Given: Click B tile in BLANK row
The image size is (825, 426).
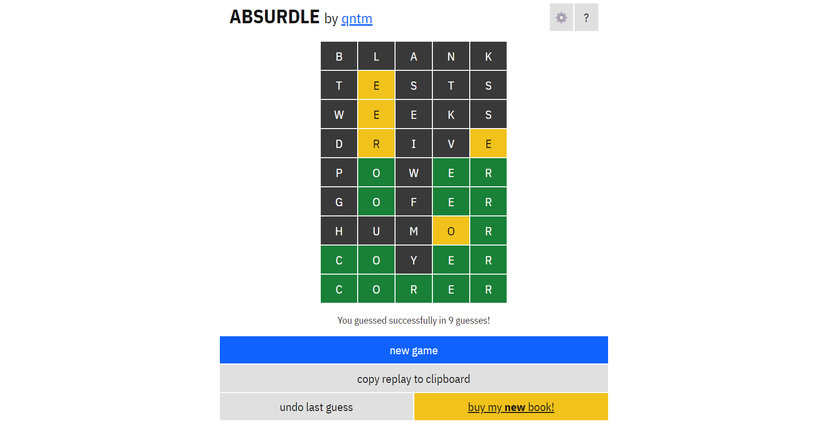Looking at the screenshot, I should coord(339,57).
